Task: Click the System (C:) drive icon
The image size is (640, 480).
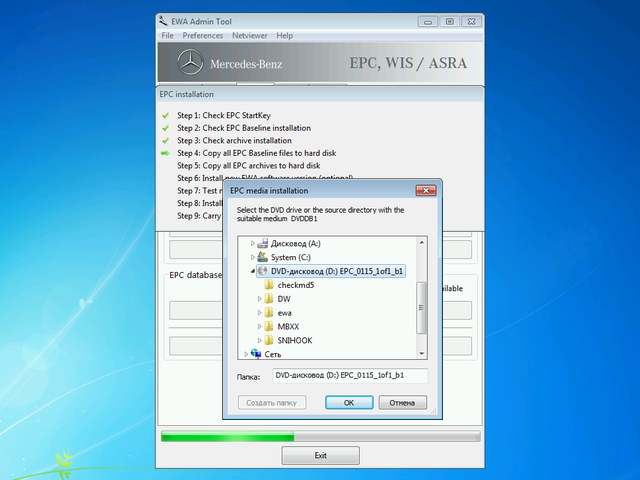Action: pyautogui.click(x=262, y=257)
